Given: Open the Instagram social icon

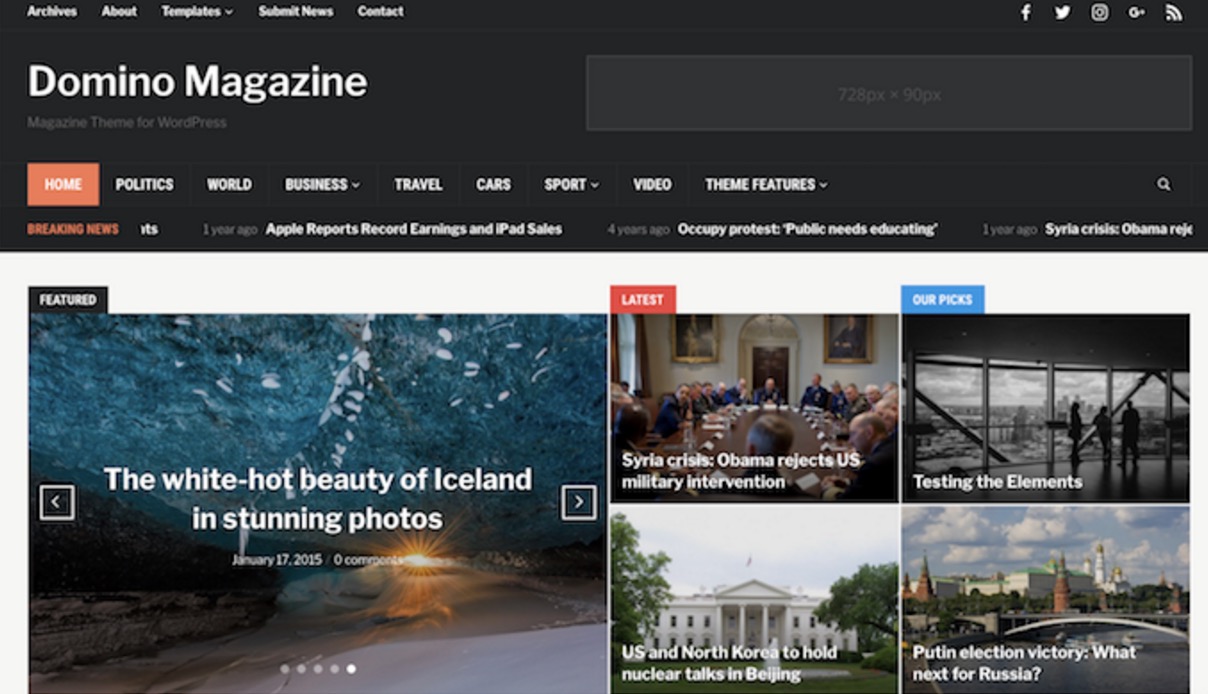Looking at the screenshot, I should [1099, 13].
